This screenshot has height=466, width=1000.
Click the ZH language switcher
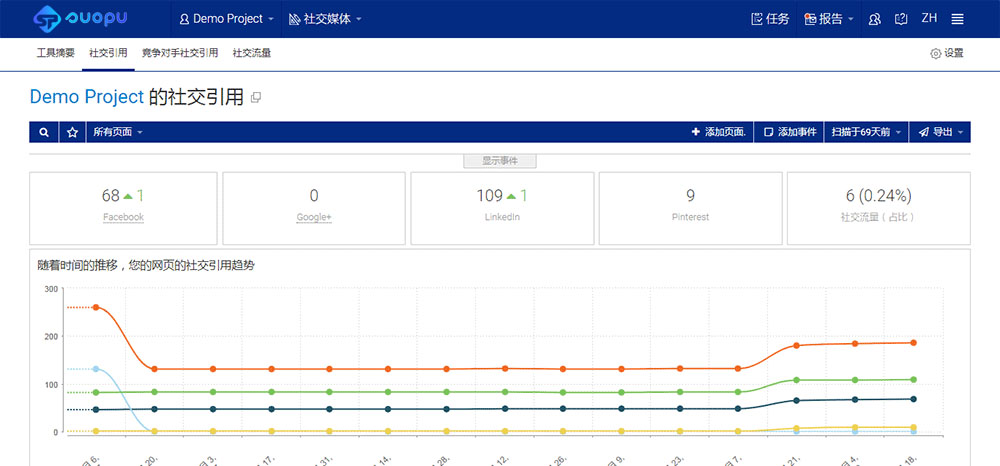(x=929, y=18)
